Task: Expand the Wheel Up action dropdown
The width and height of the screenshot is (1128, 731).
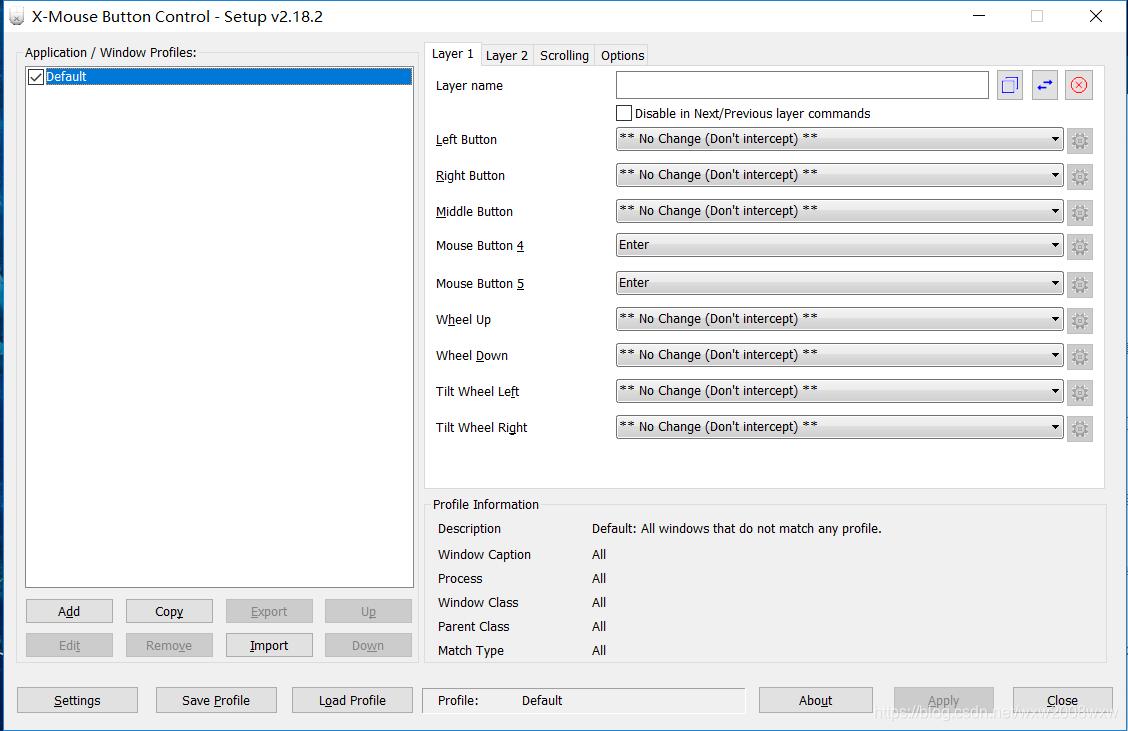Action: (840, 319)
